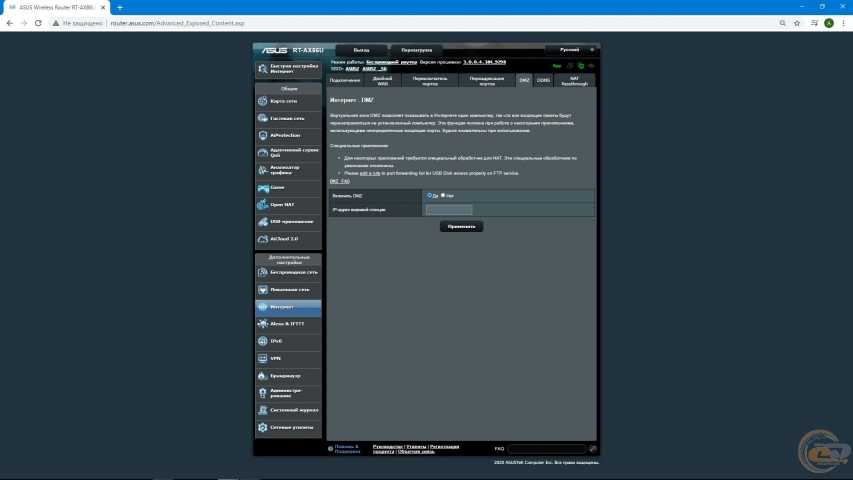The width and height of the screenshot is (853, 480).
Task: Open Network Tools (Сетевые утилиты)
Action: [x=288, y=428]
